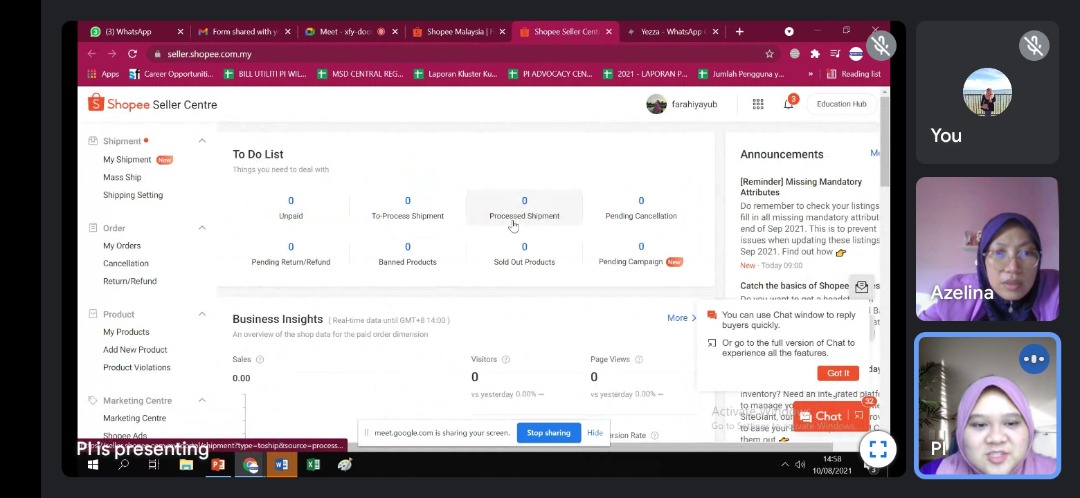This screenshot has width=1080, height=498.
Task: Open Windows taskbar search
Action: point(123,465)
